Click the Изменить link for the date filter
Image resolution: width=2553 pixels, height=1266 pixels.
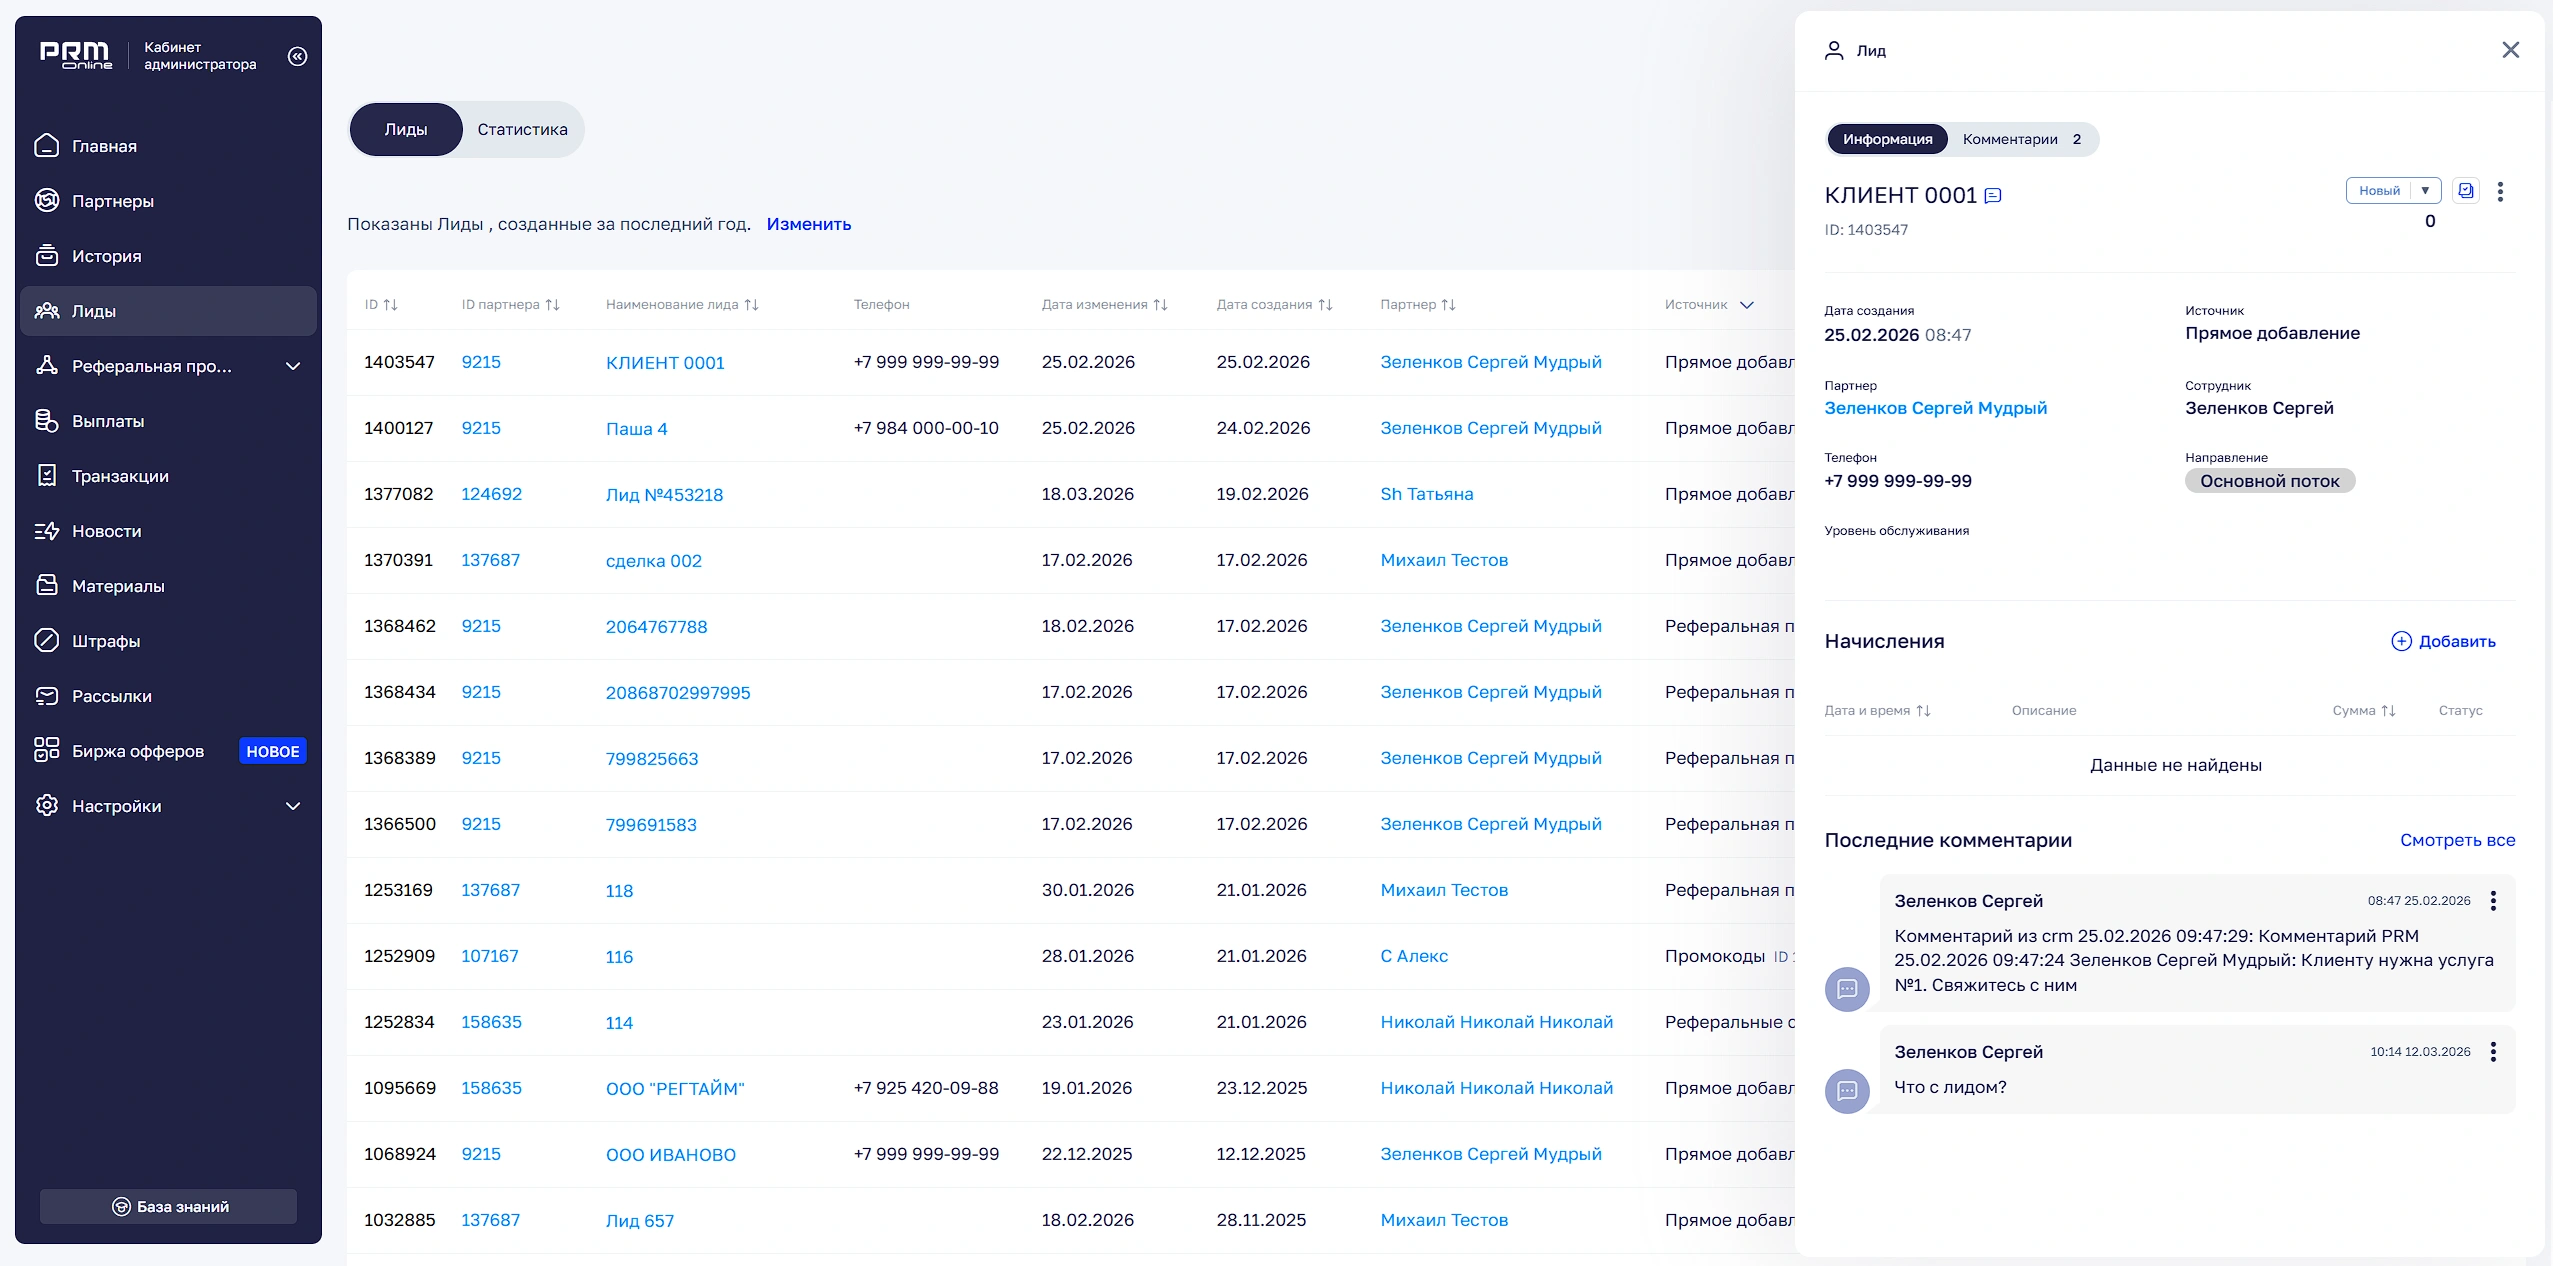tap(808, 224)
